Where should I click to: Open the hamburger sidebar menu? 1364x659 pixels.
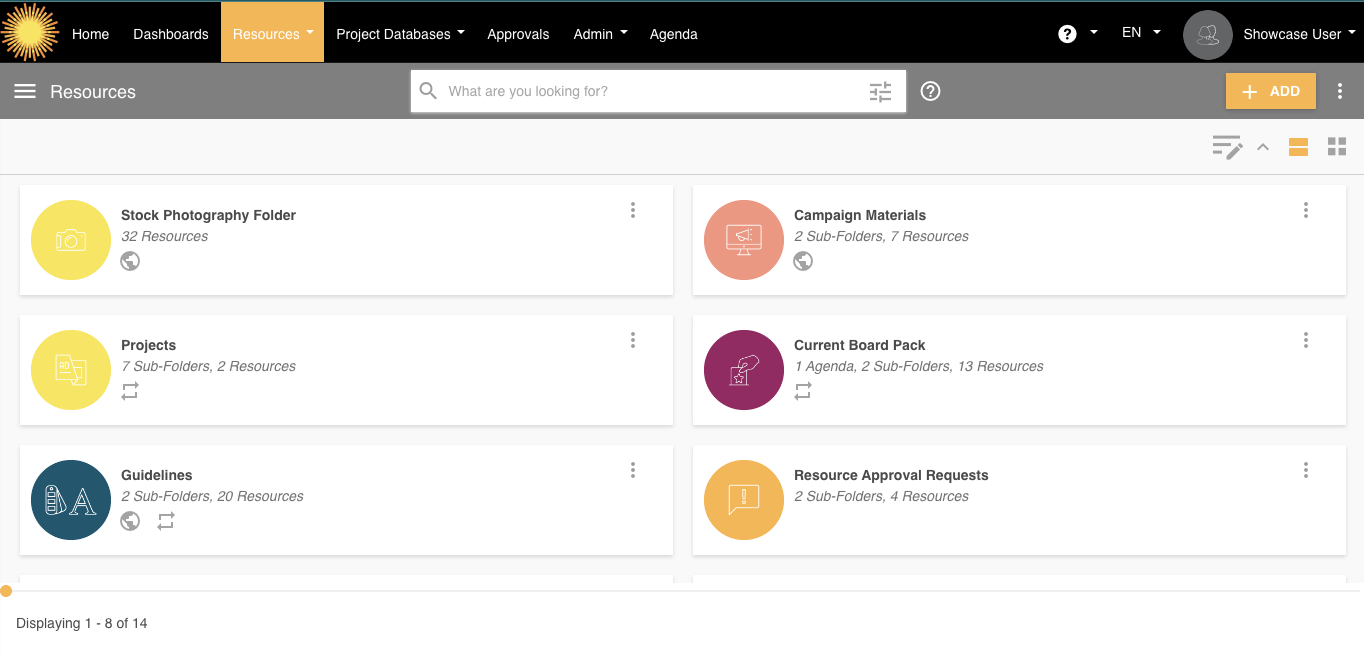25,91
